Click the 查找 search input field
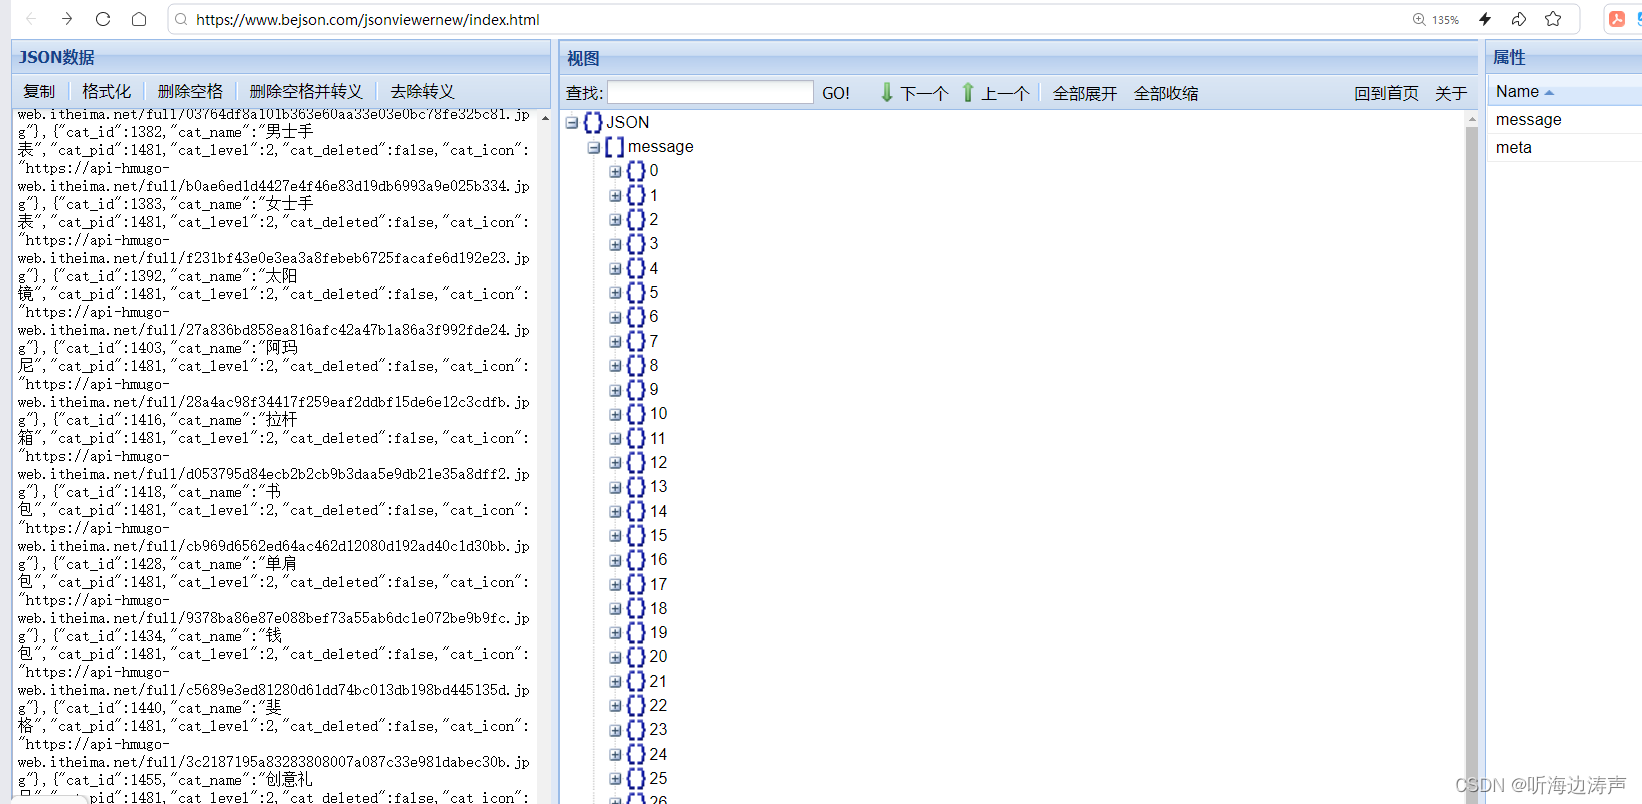This screenshot has height=804, width=1642. point(710,92)
